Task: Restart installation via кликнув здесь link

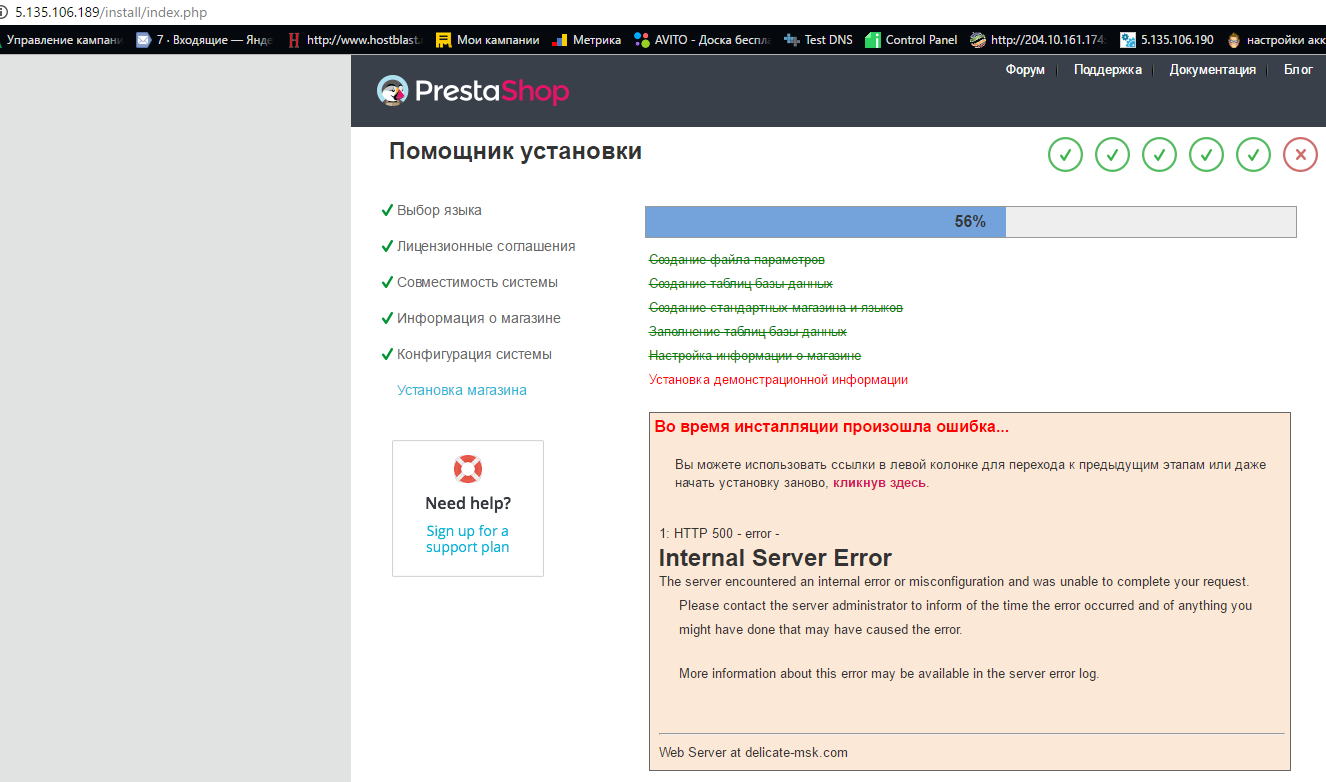Action: [880, 483]
